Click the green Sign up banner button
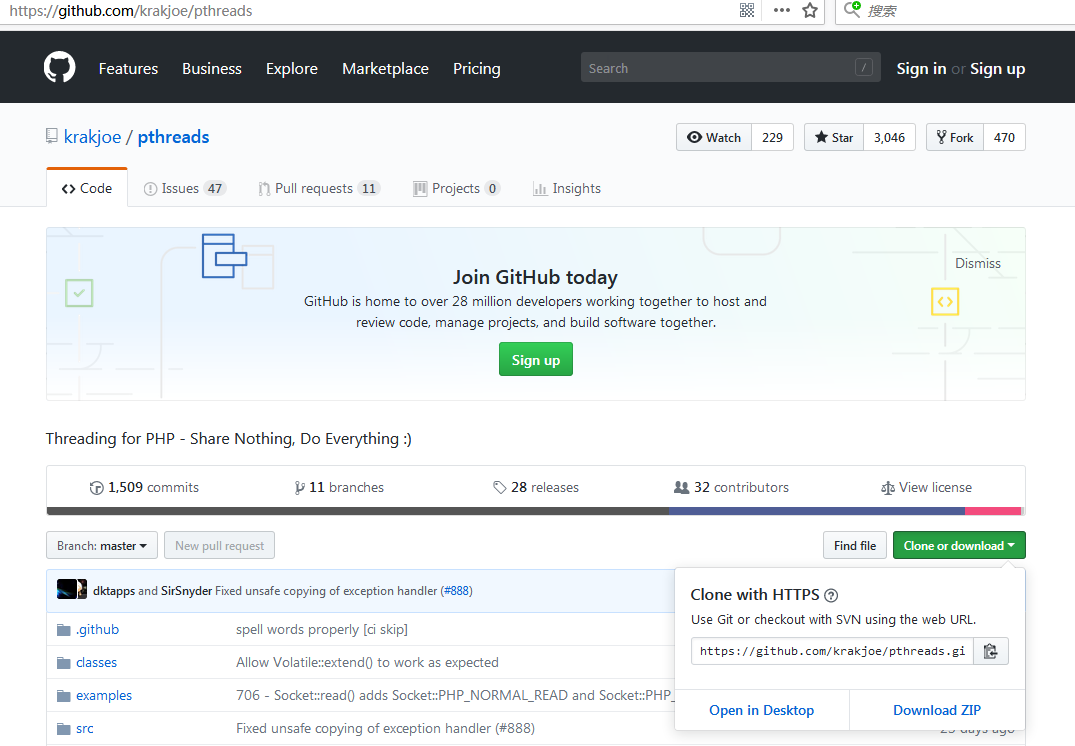 pyautogui.click(x=535, y=360)
